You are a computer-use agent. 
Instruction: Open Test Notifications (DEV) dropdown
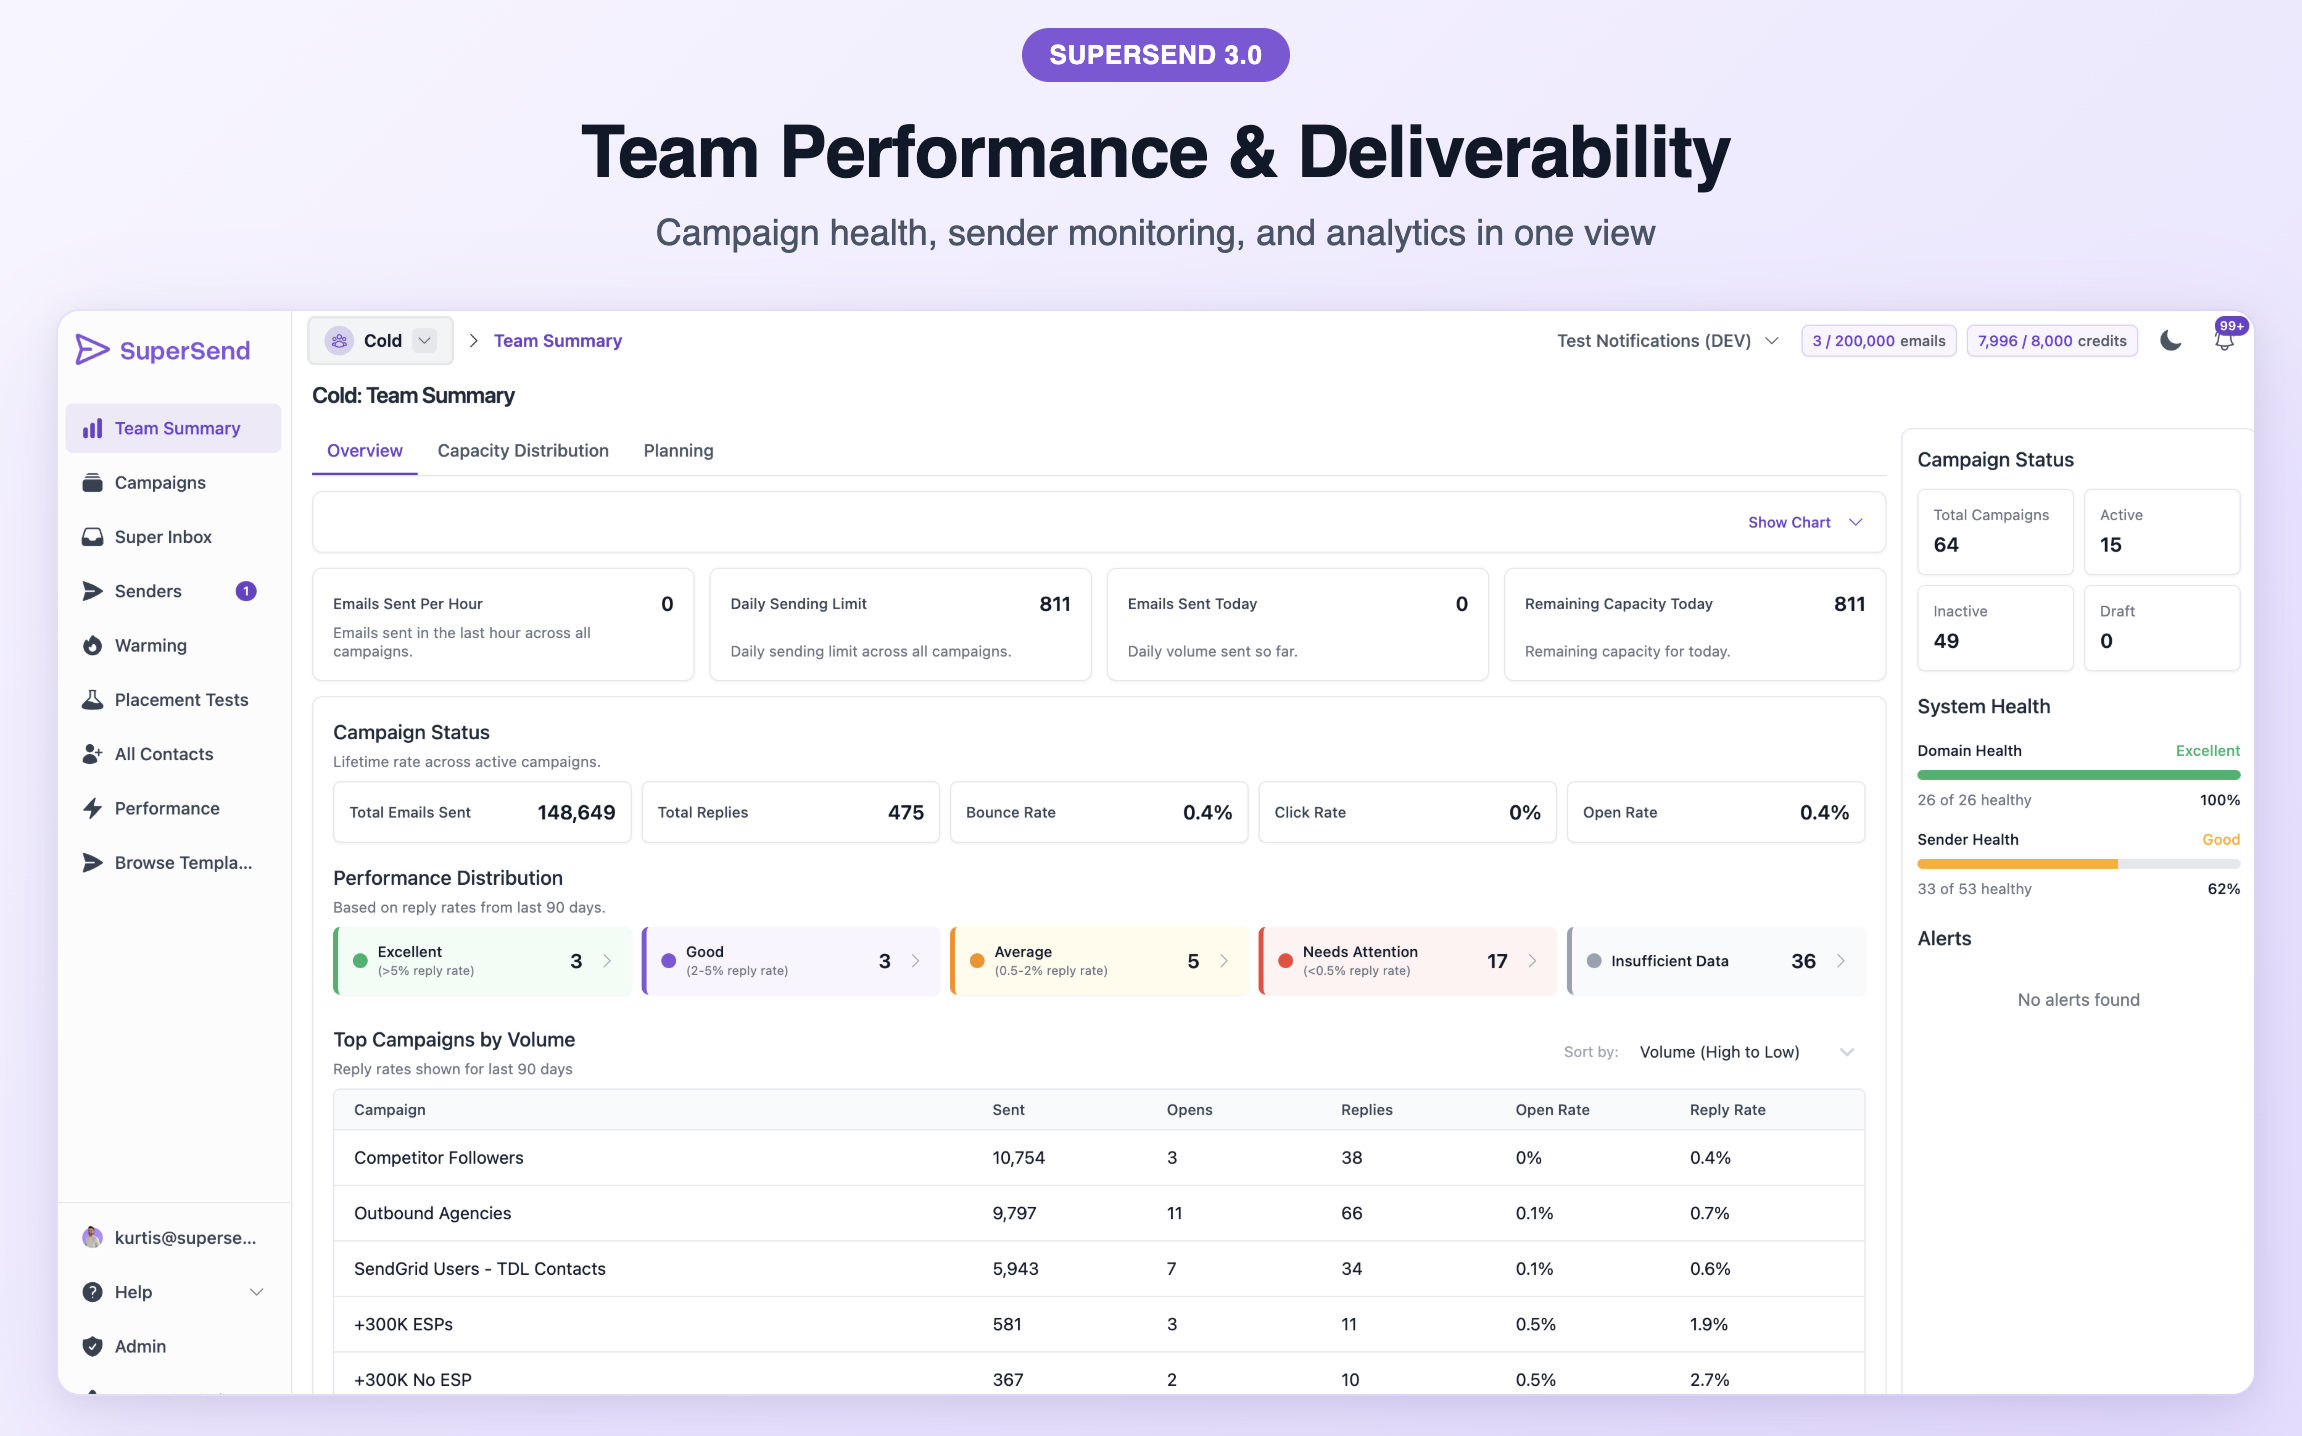pos(1667,341)
